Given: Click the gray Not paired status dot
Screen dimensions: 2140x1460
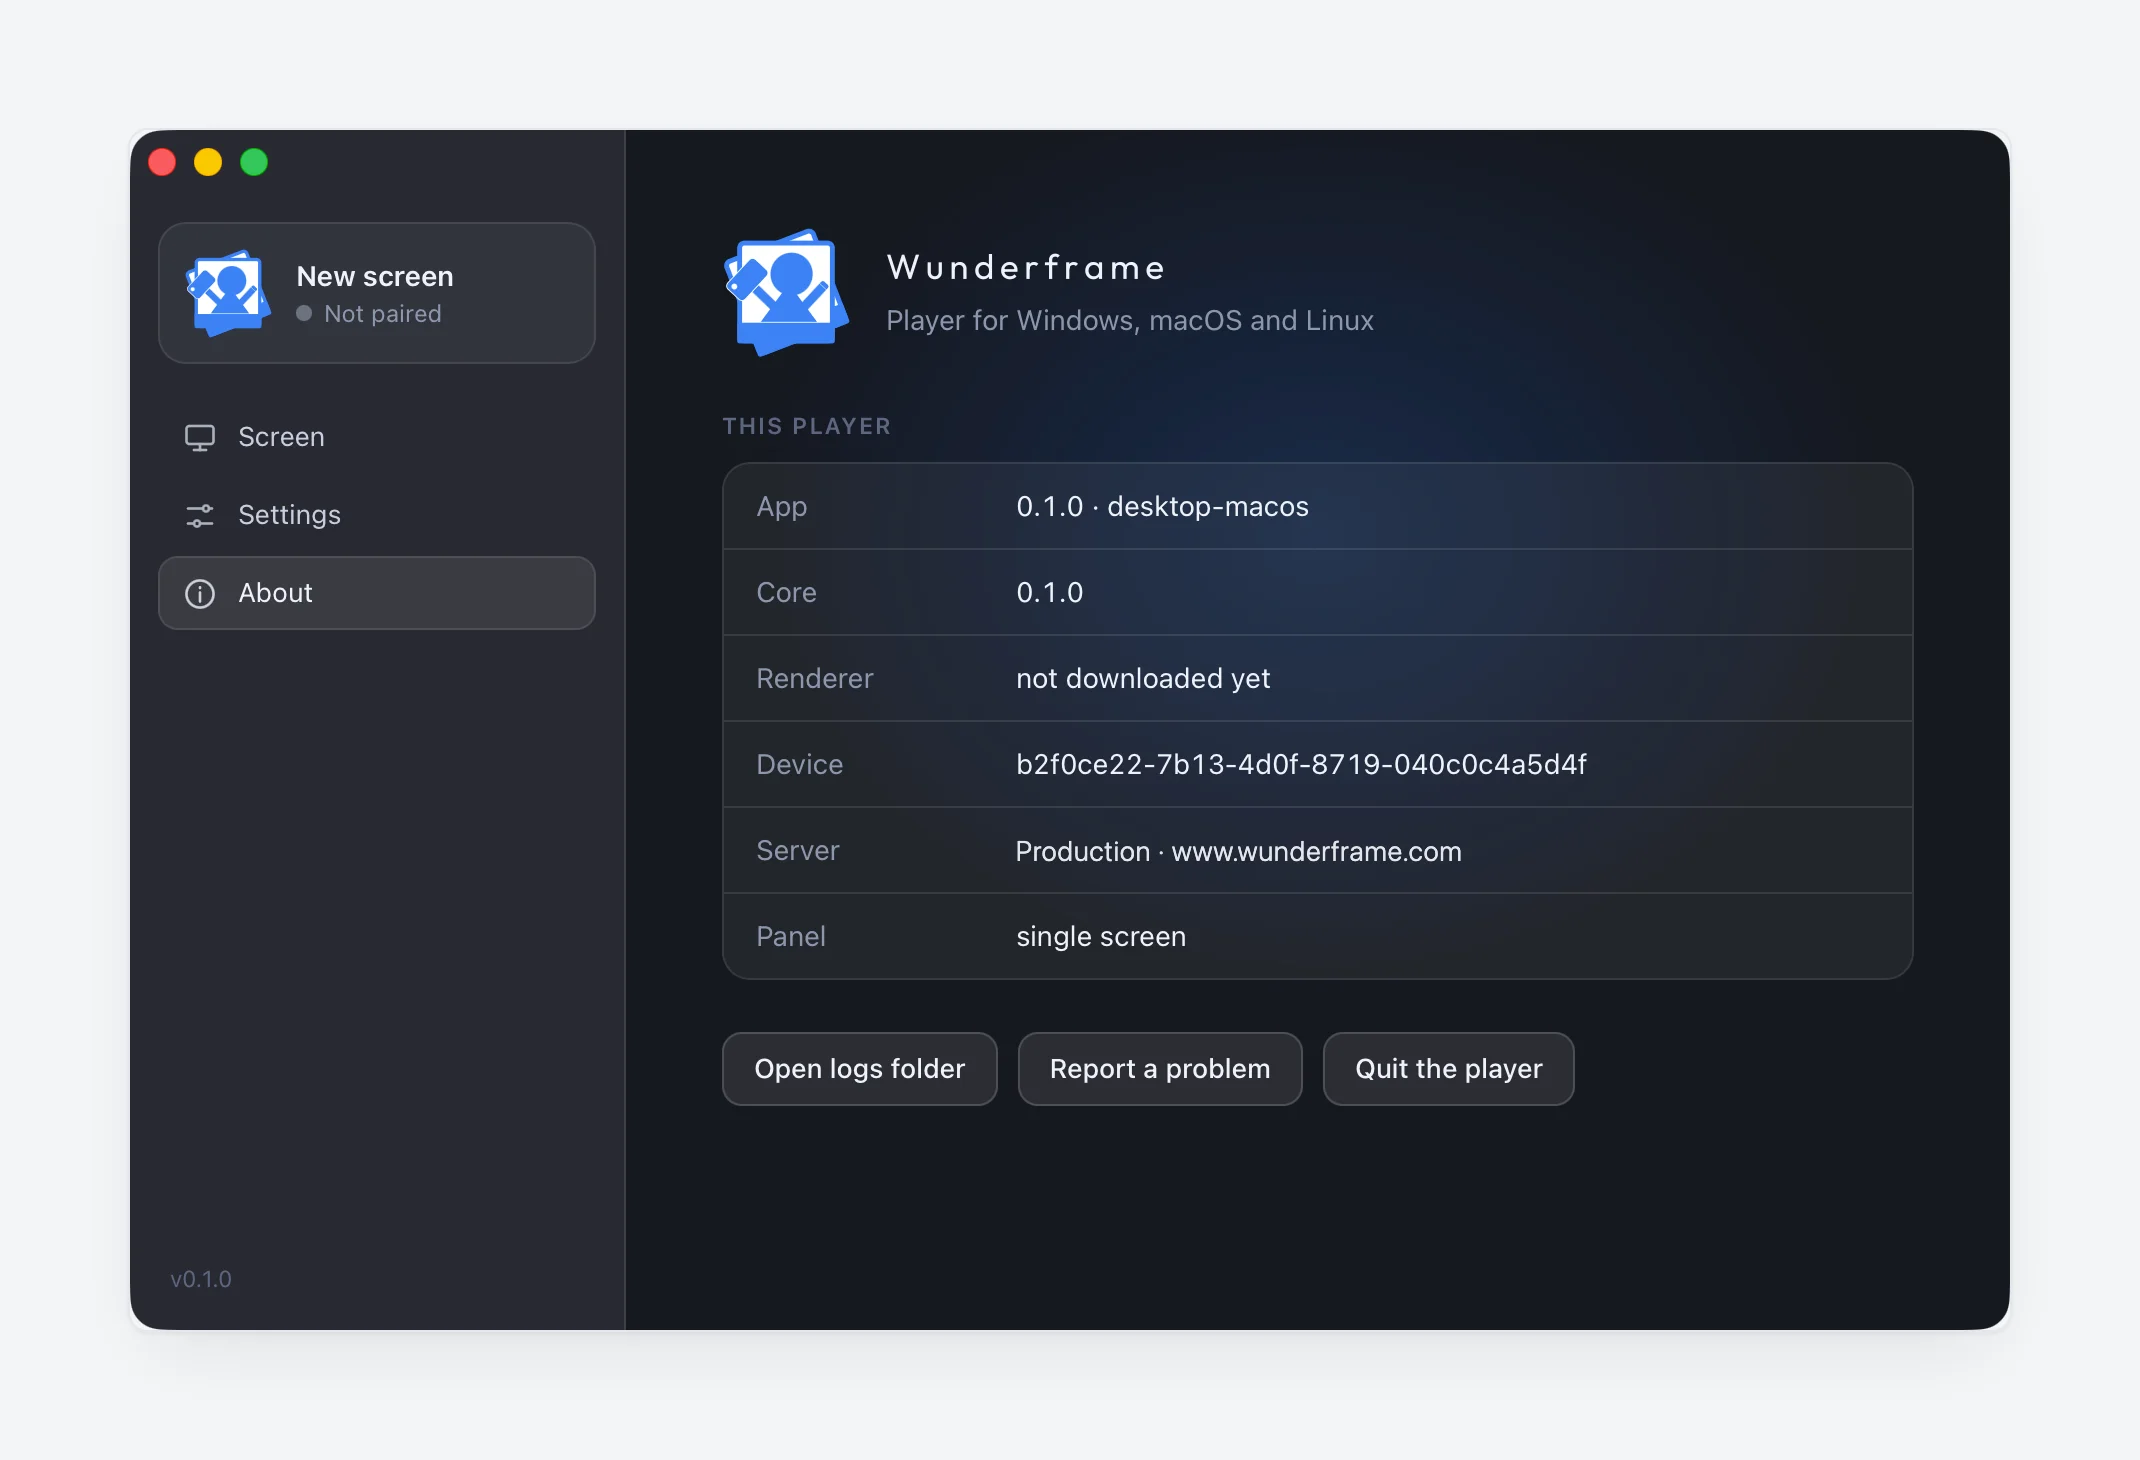Looking at the screenshot, I should 304,314.
